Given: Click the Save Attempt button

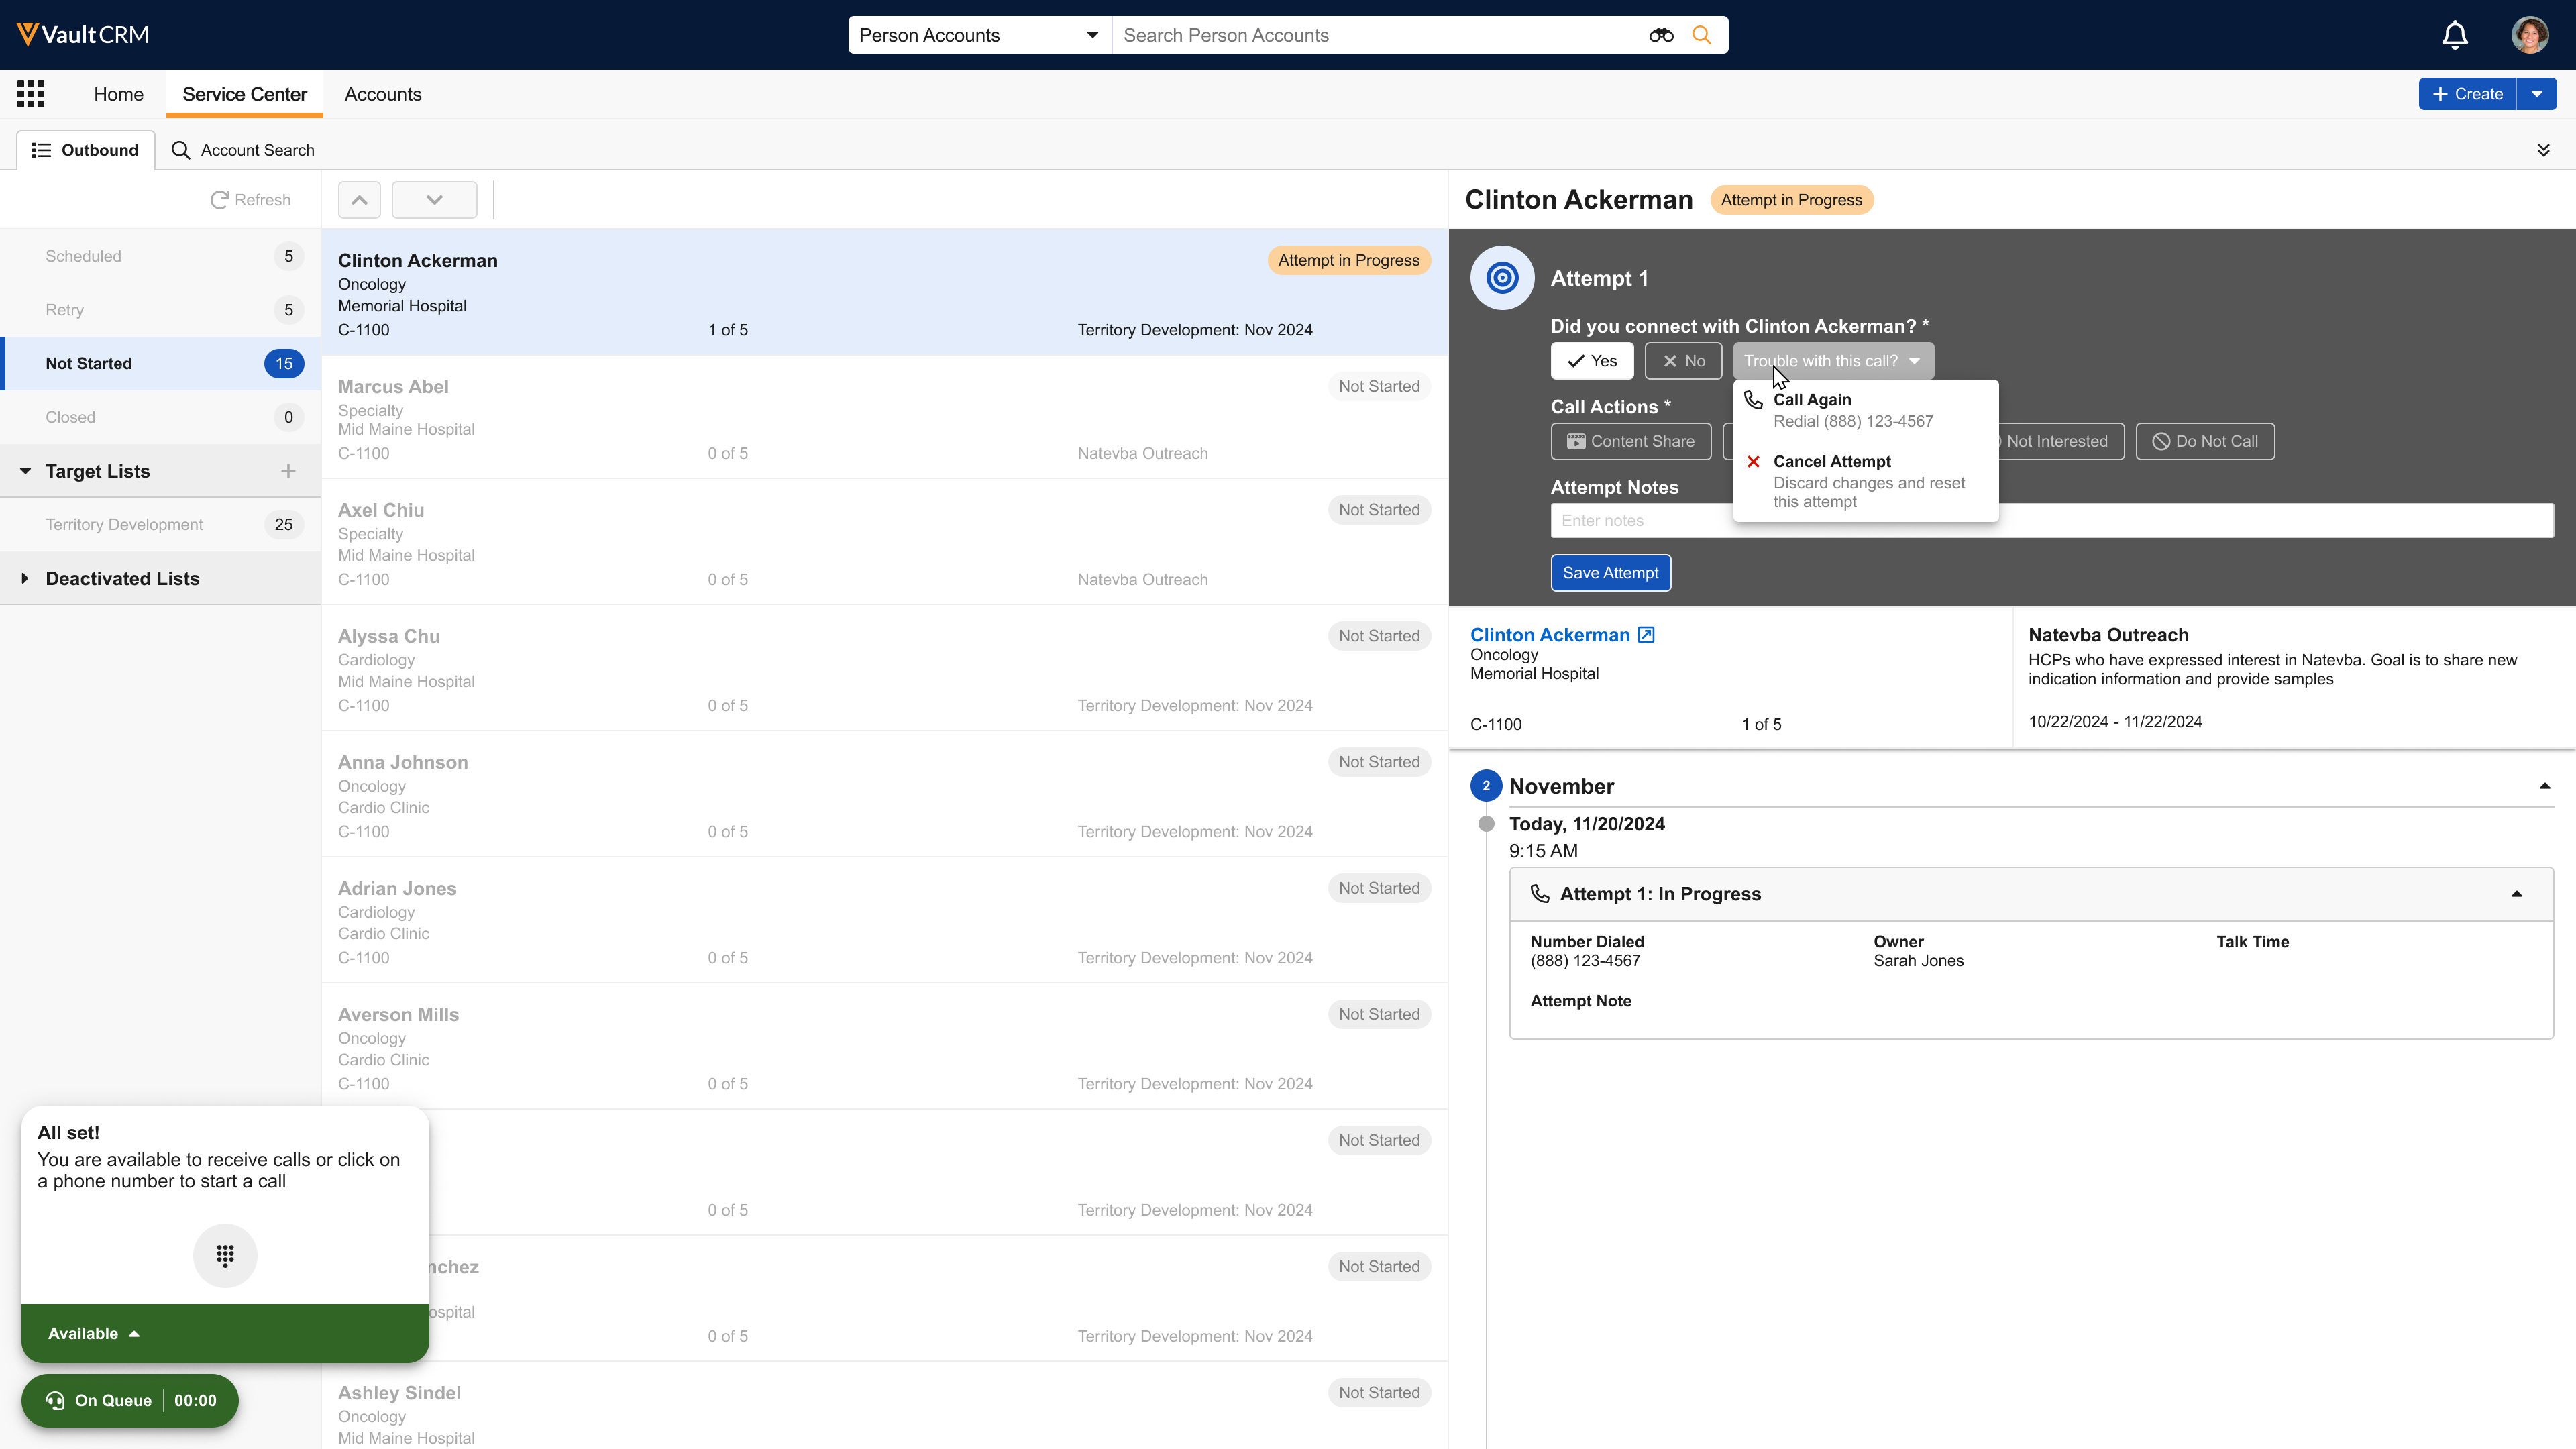Looking at the screenshot, I should pyautogui.click(x=1610, y=573).
